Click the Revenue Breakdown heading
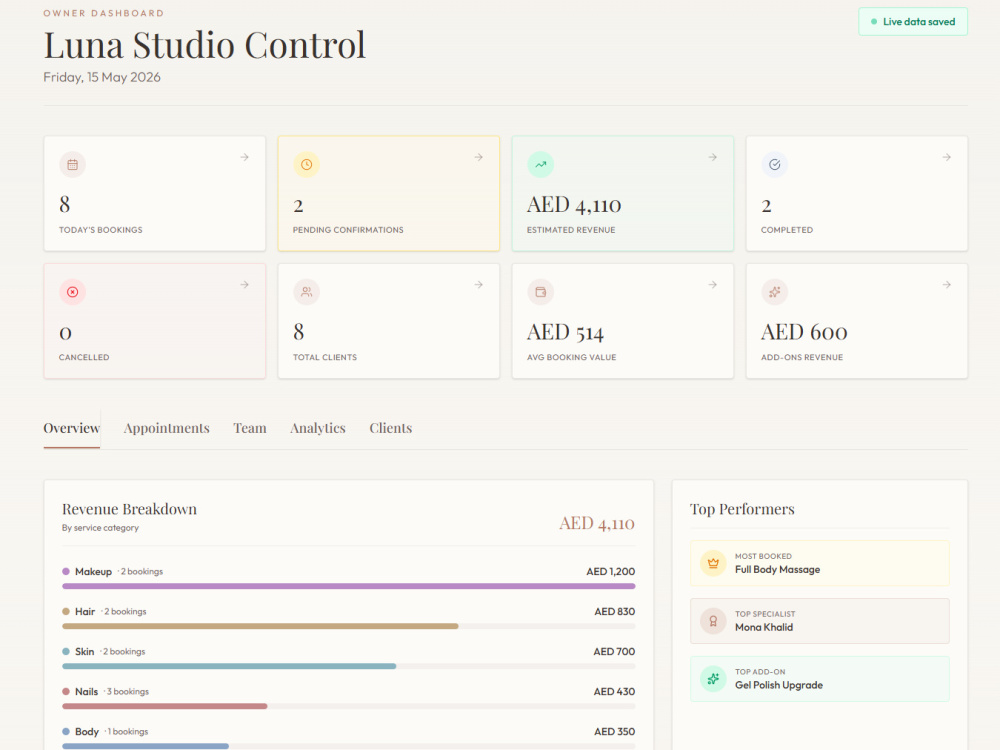The height and width of the screenshot is (750, 1000). tap(129, 509)
